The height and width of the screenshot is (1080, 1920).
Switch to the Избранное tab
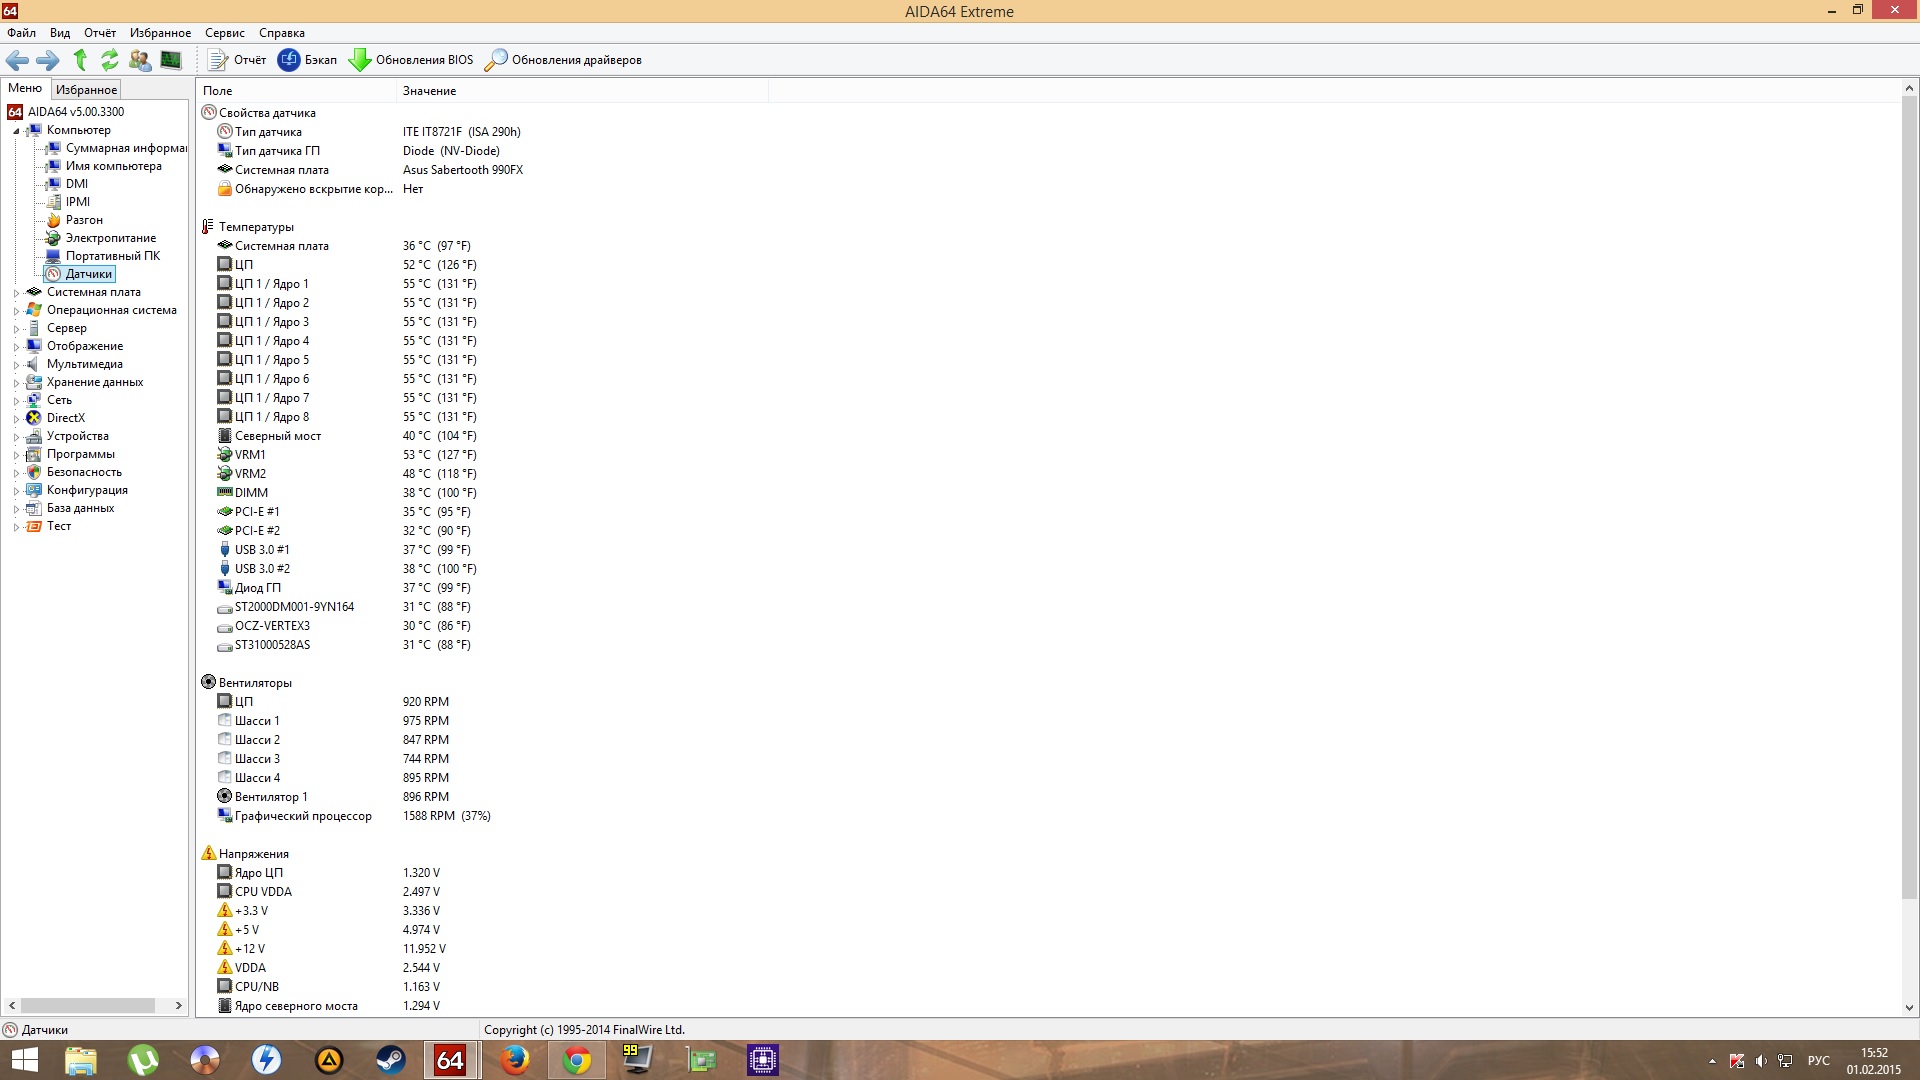pos(86,90)
